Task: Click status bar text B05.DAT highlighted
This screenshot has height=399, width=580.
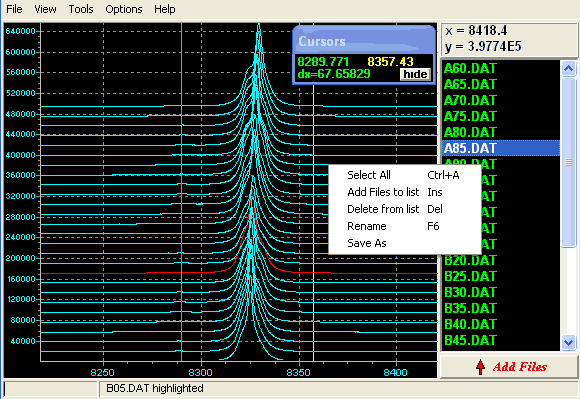Action: (x=155, y=388)
